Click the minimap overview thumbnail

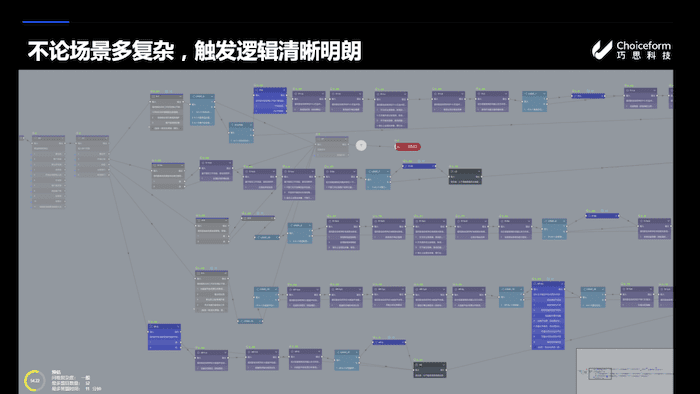[625, 371]
